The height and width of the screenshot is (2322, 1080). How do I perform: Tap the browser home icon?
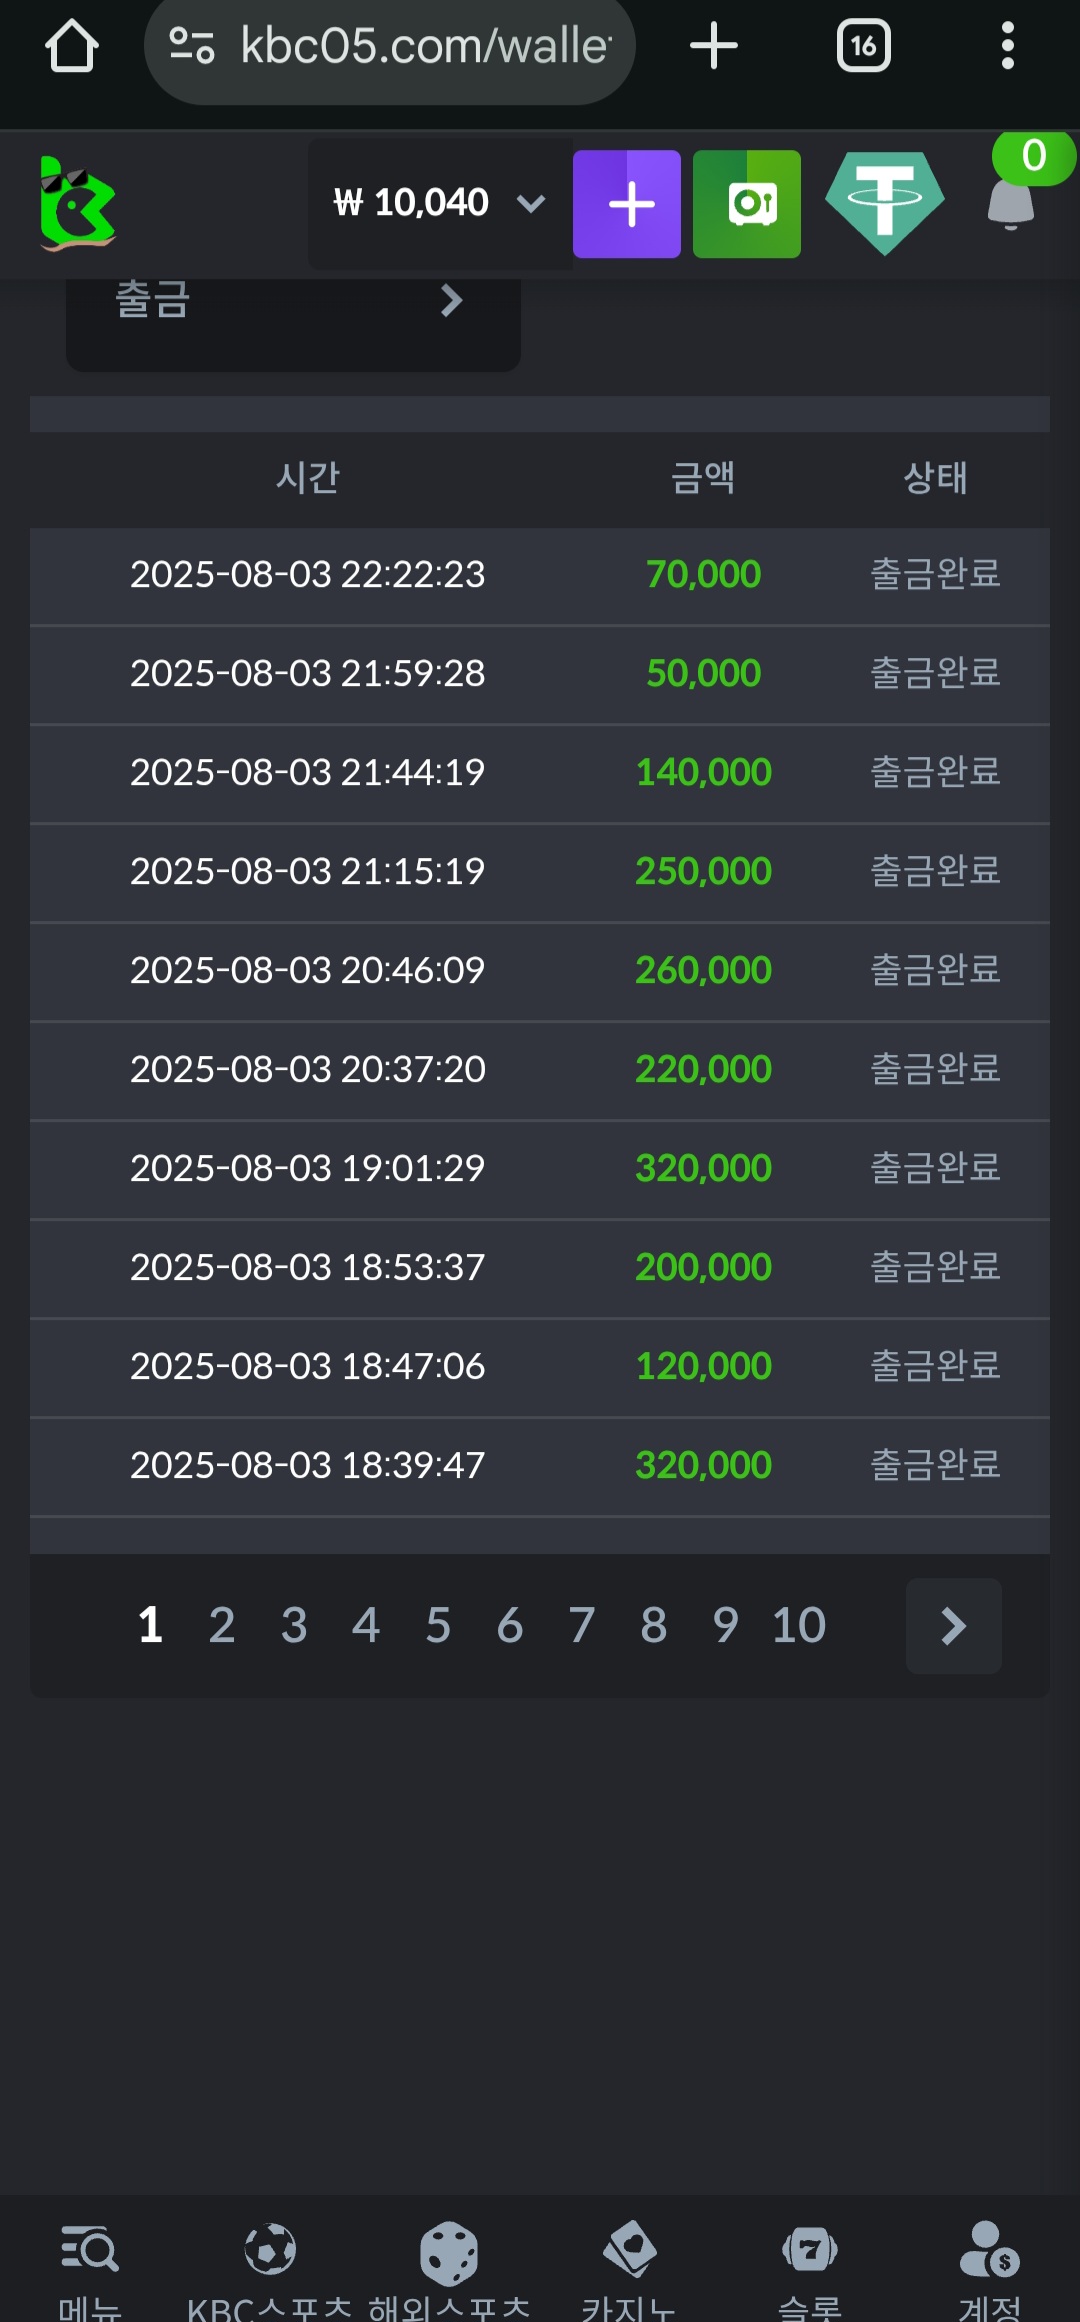[x=71, y=46]
